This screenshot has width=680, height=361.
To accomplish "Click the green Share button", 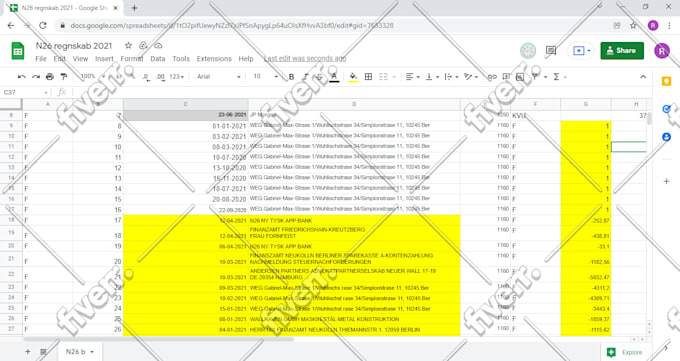I will (622, 51).
